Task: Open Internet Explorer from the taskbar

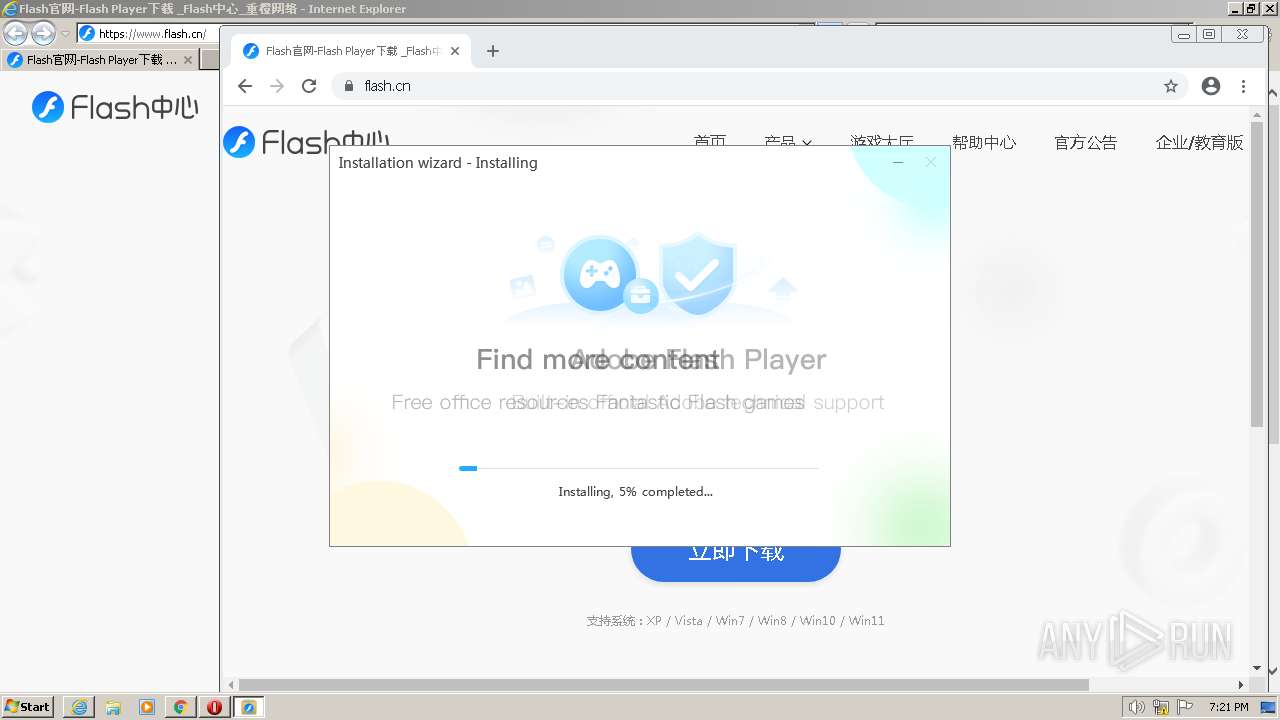Action: (79, 707)
